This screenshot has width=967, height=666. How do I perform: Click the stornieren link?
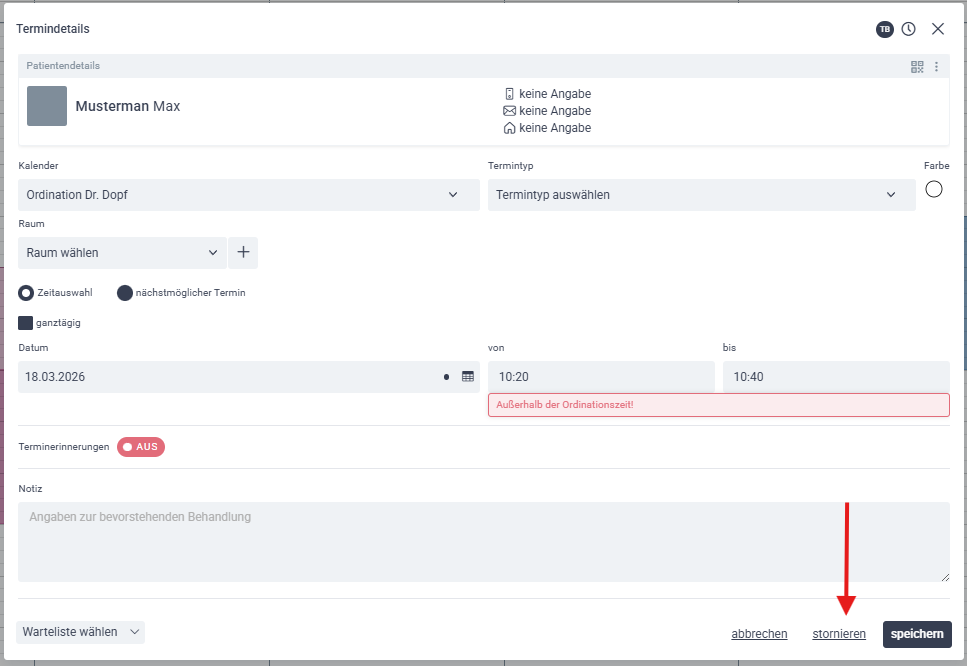[x=839, y=634]
